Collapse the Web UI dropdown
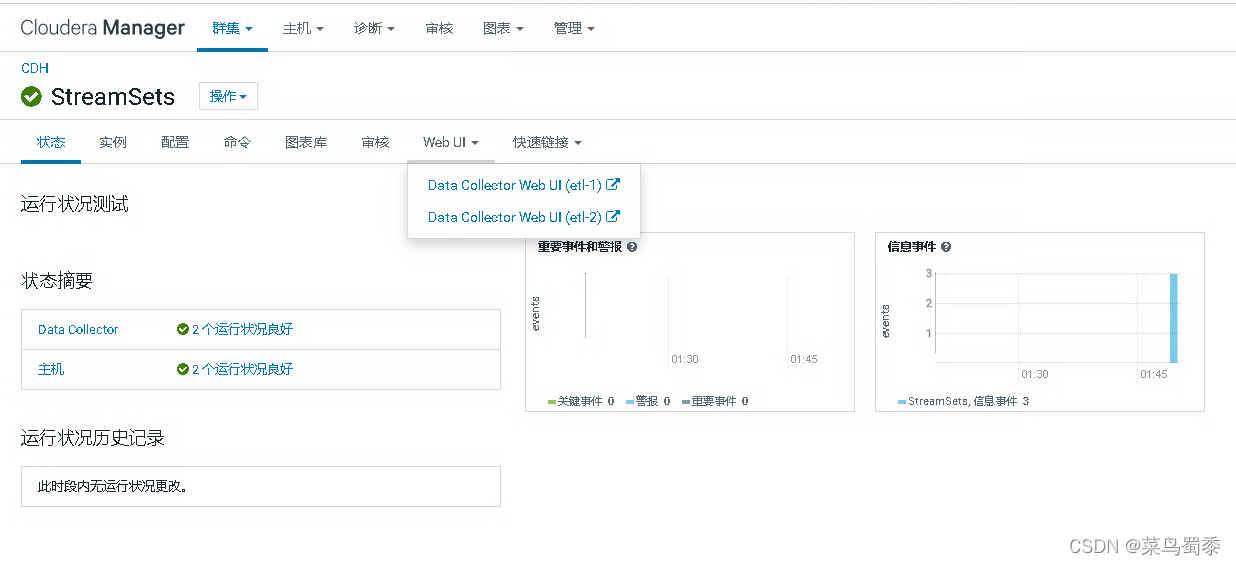 [x=451, y=142]
